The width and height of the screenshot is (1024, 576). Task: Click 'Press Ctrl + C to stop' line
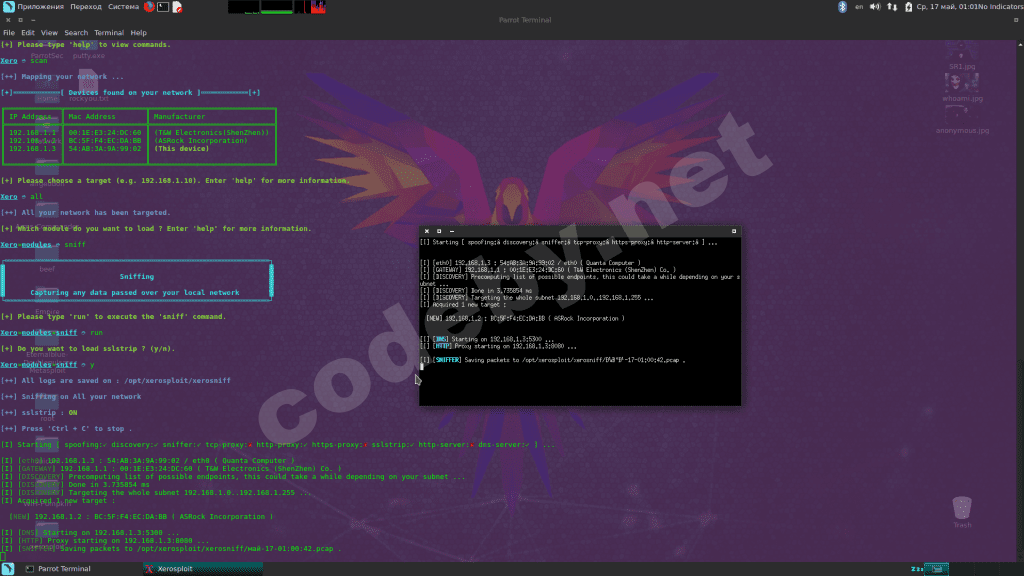pos(67,429)
